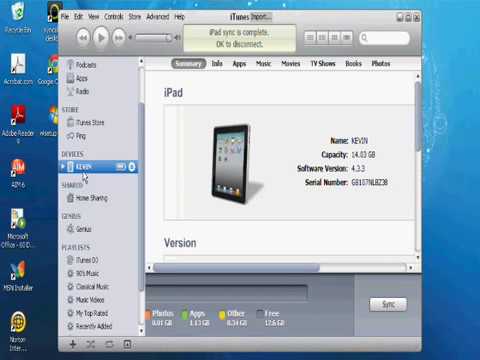This screenshot has height=360, width=480.
Task: Open the Edit menu
Action: click(x=78, y=16)
